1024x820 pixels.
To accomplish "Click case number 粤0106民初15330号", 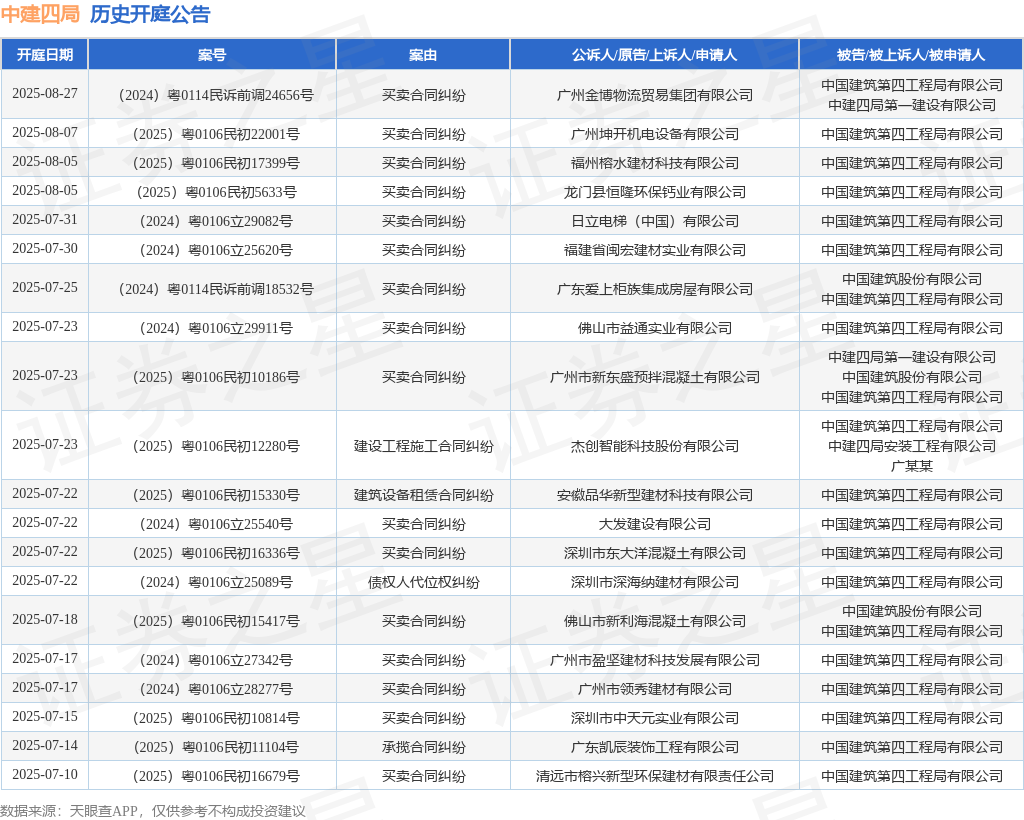I will click(x=216, y=496).
